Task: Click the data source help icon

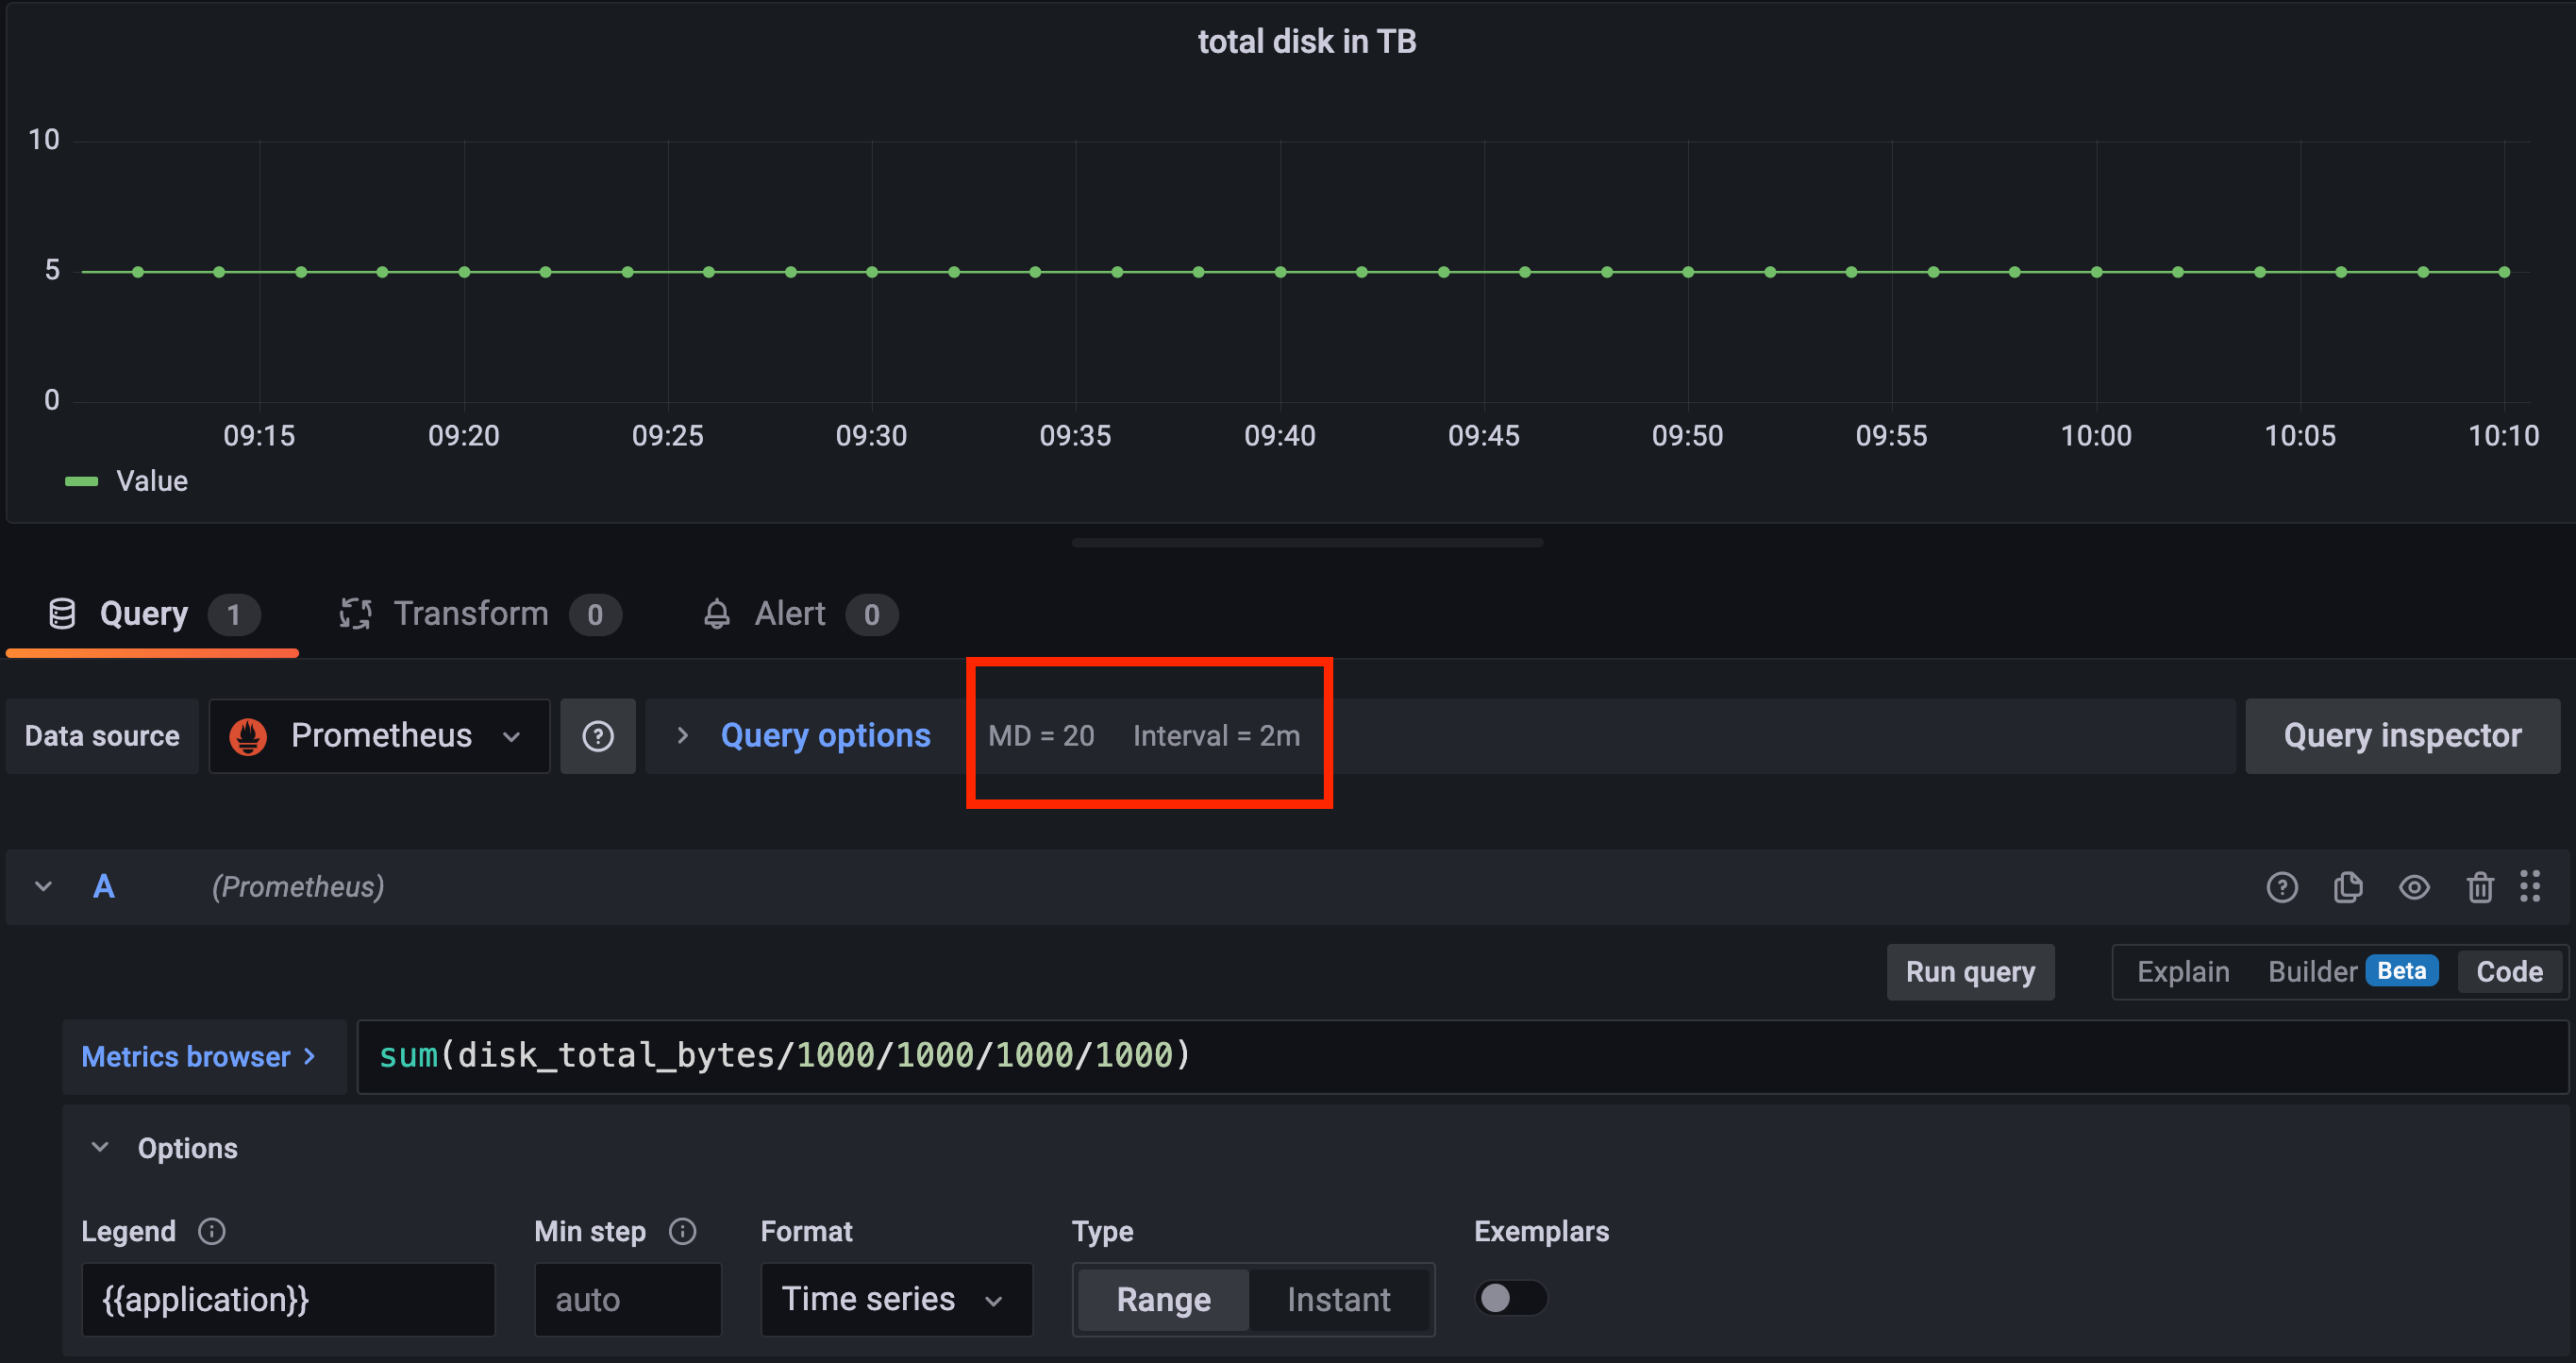Action: [597, 736]
